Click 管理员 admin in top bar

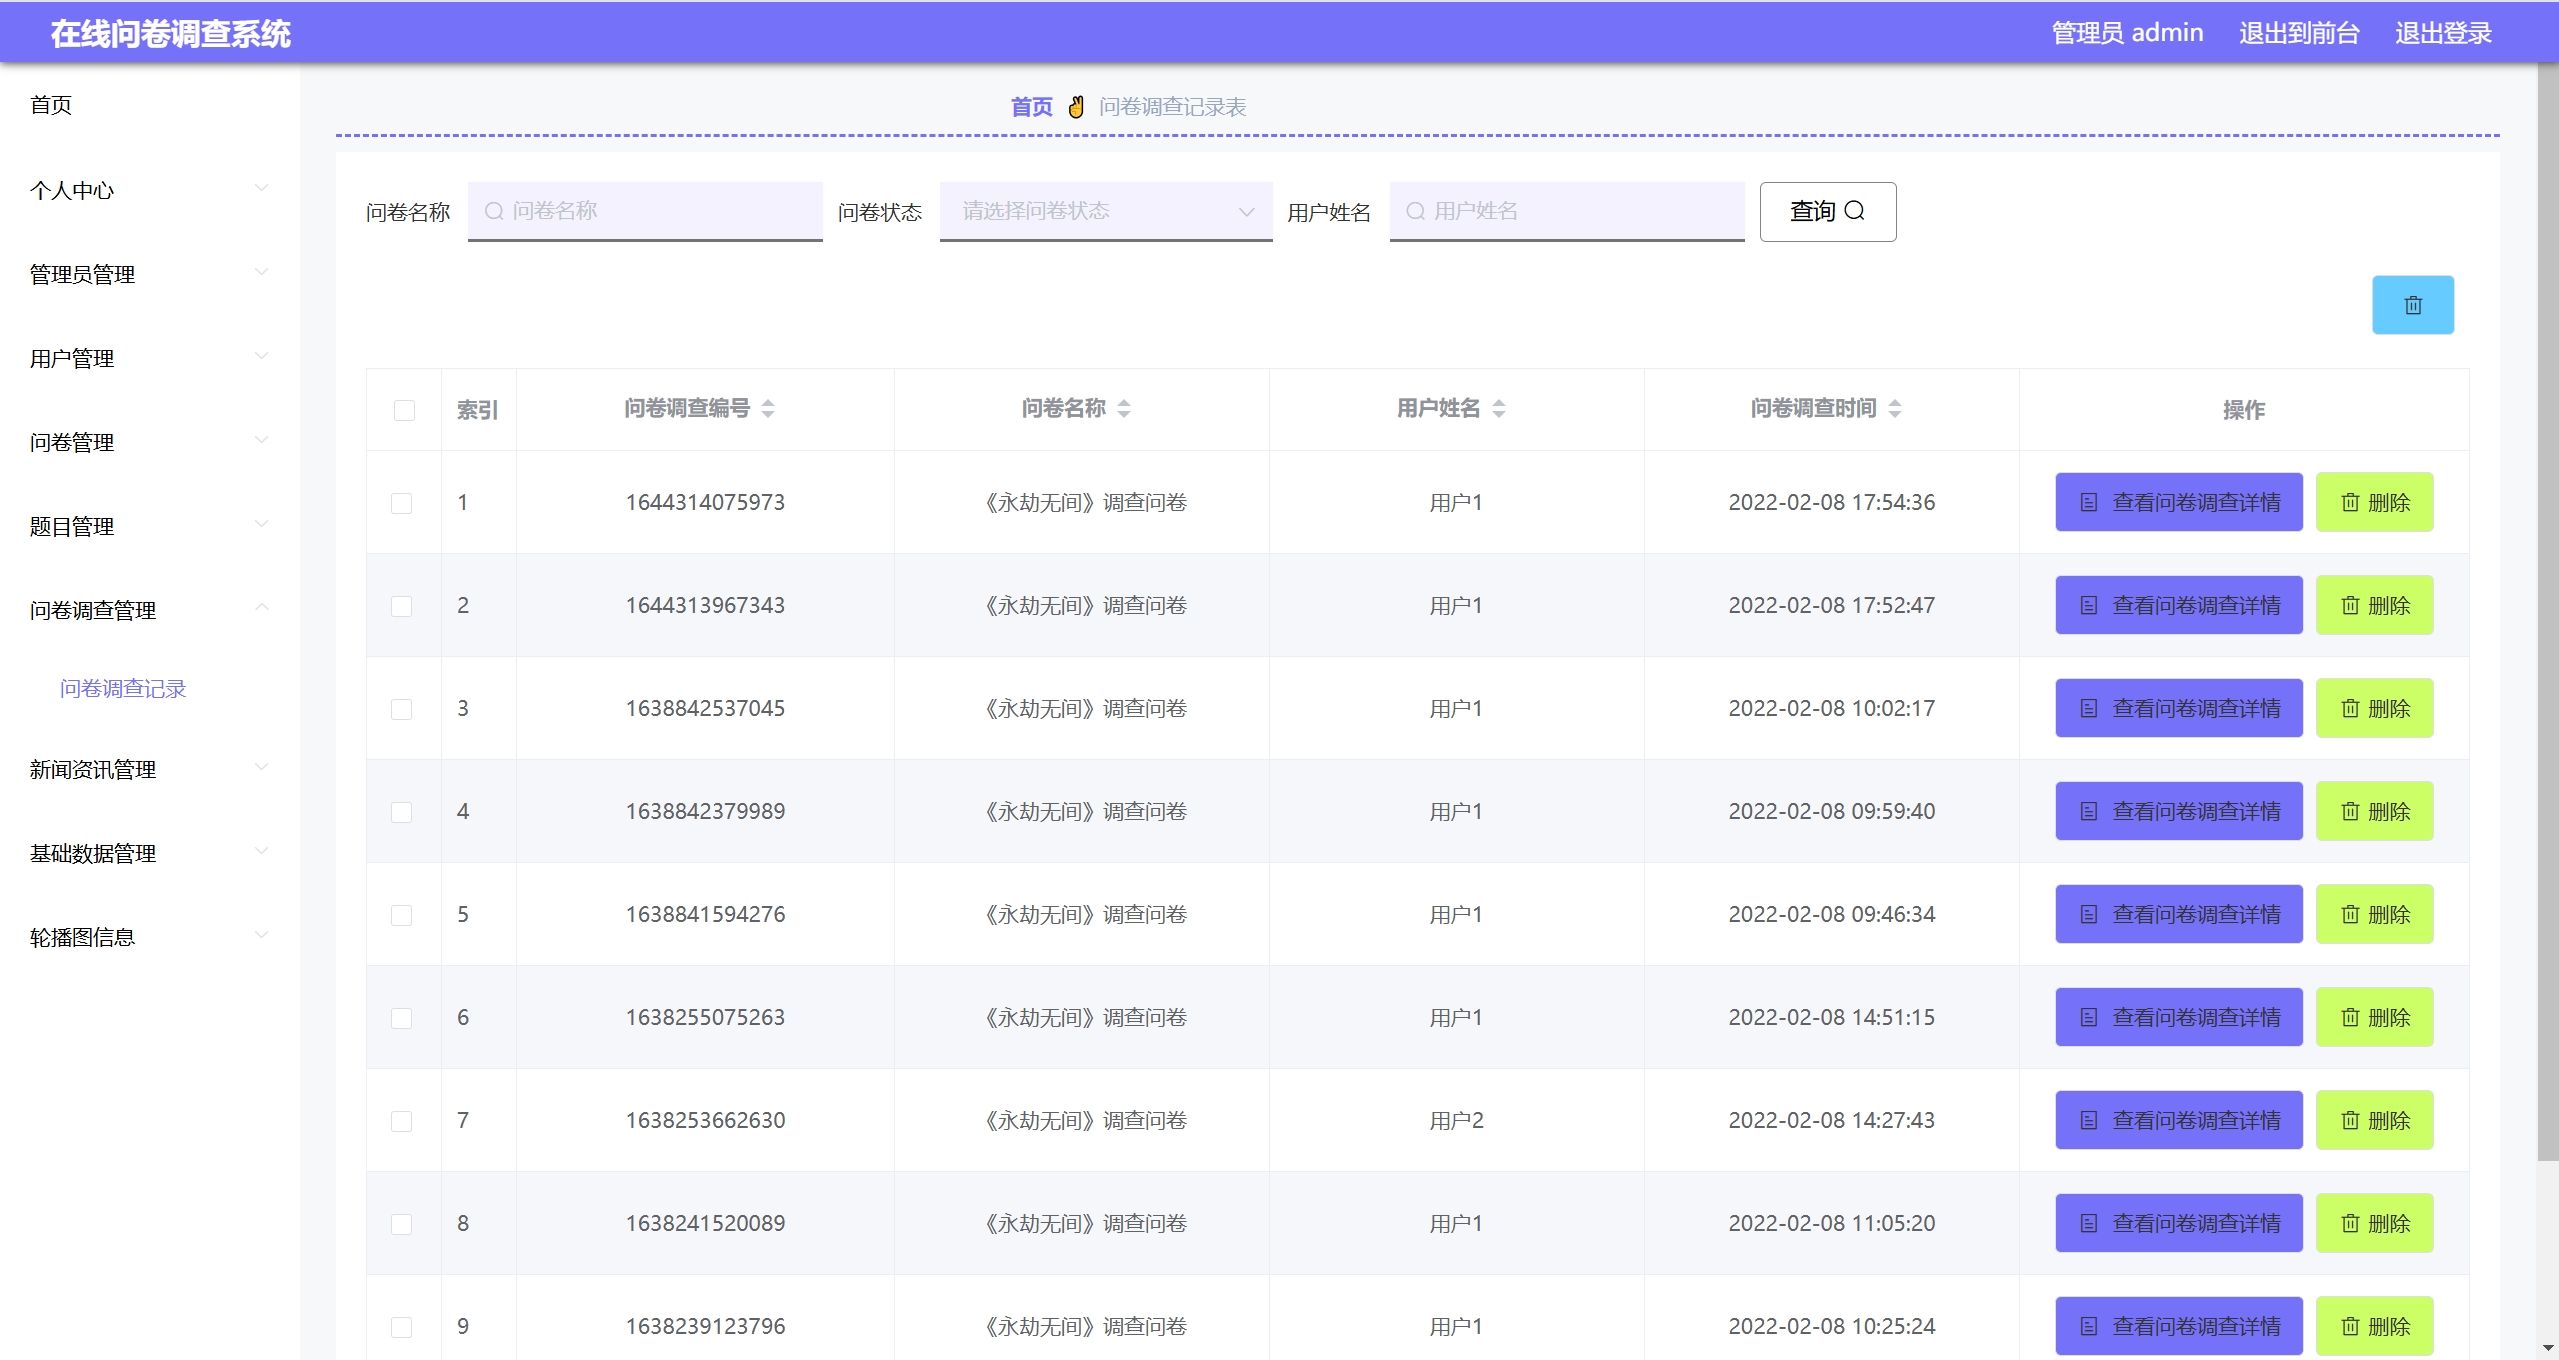coord(2127,33)
